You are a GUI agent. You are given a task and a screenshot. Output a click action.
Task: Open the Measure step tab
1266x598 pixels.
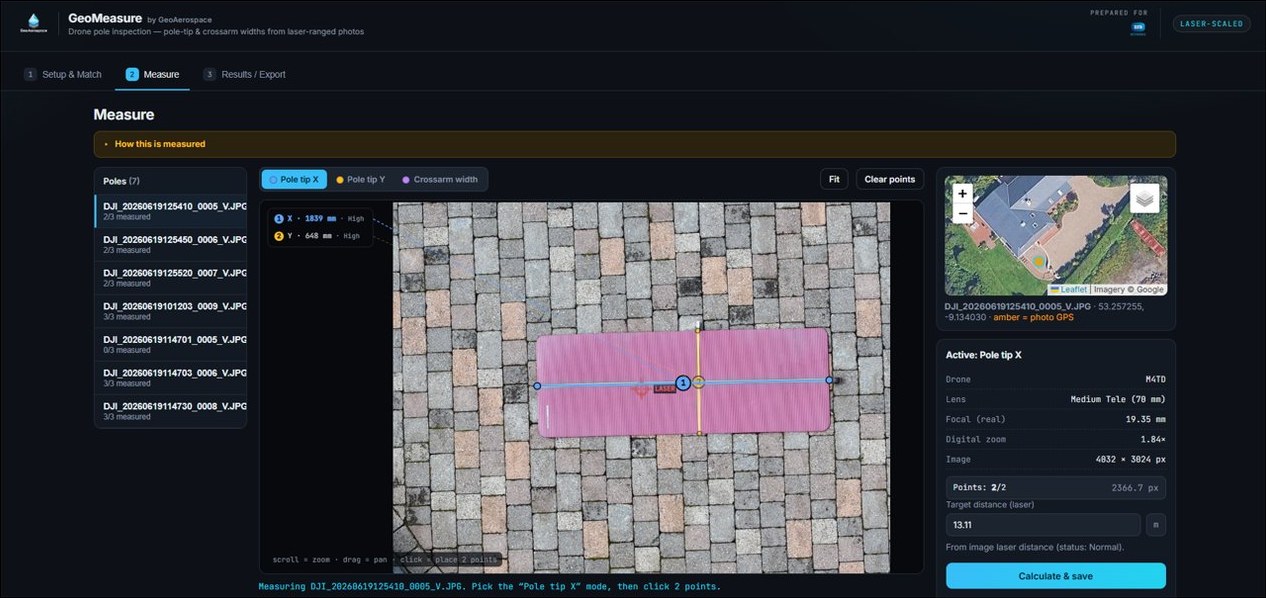tap(153, 74)
